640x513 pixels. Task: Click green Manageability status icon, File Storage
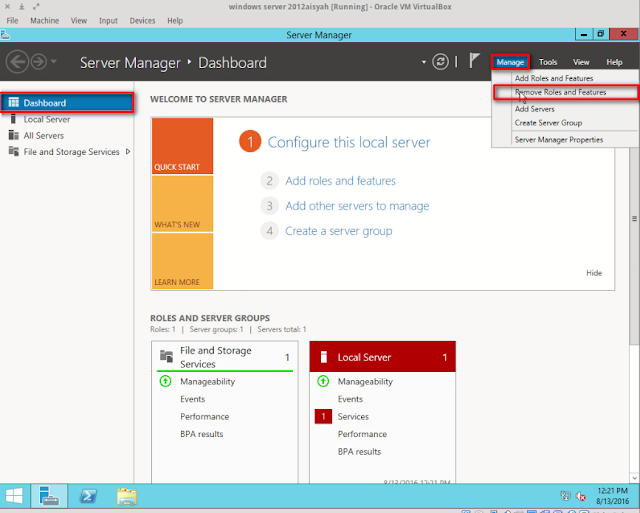(x=165, y=382)
